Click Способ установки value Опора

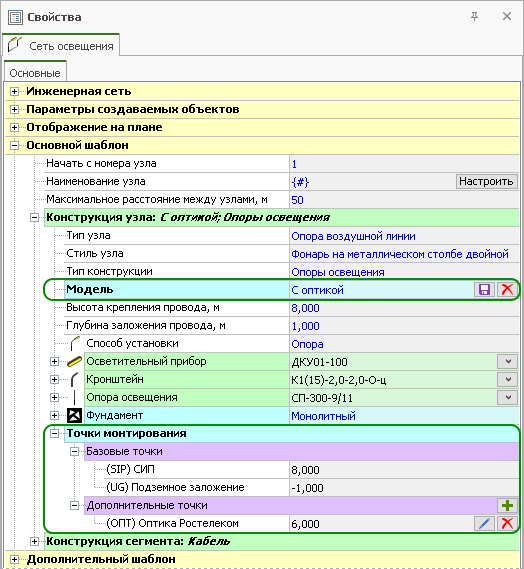[307, 344]
